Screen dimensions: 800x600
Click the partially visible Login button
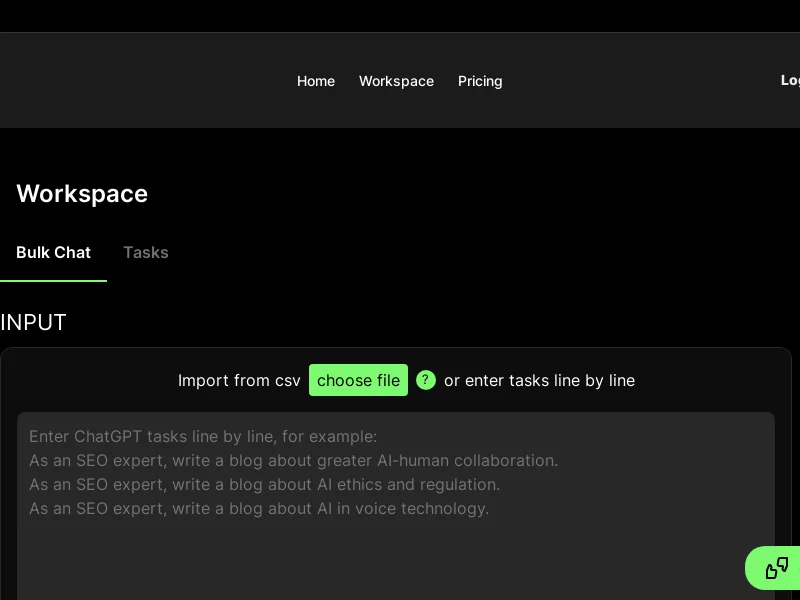789,80
